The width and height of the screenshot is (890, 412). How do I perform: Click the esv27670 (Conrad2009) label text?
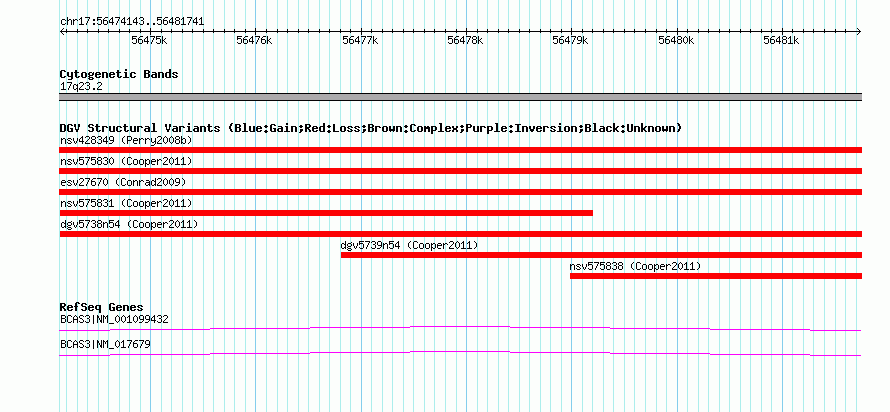123,182
